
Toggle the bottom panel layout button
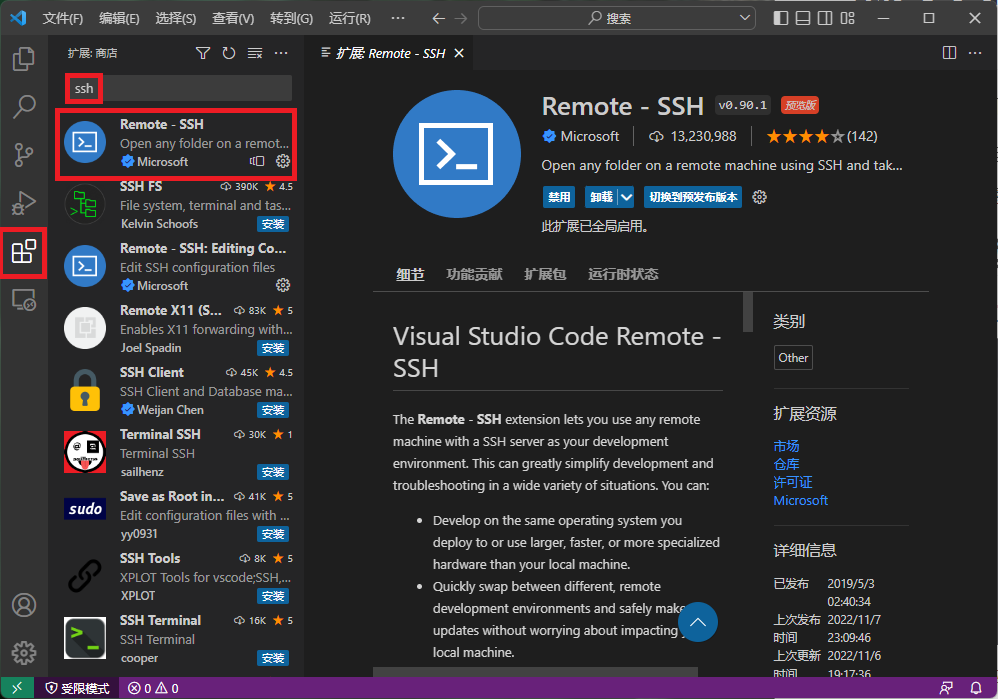(x=803, y=18)
